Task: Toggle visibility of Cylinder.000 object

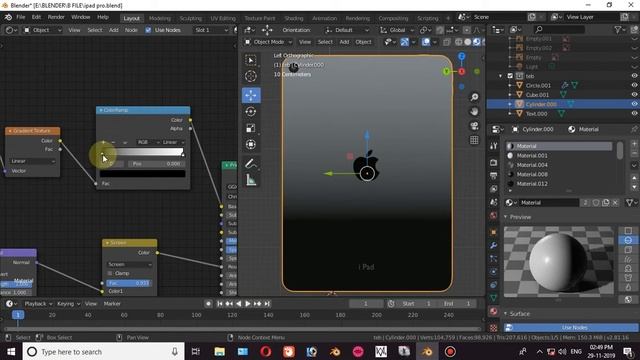Action: (634, 104)
